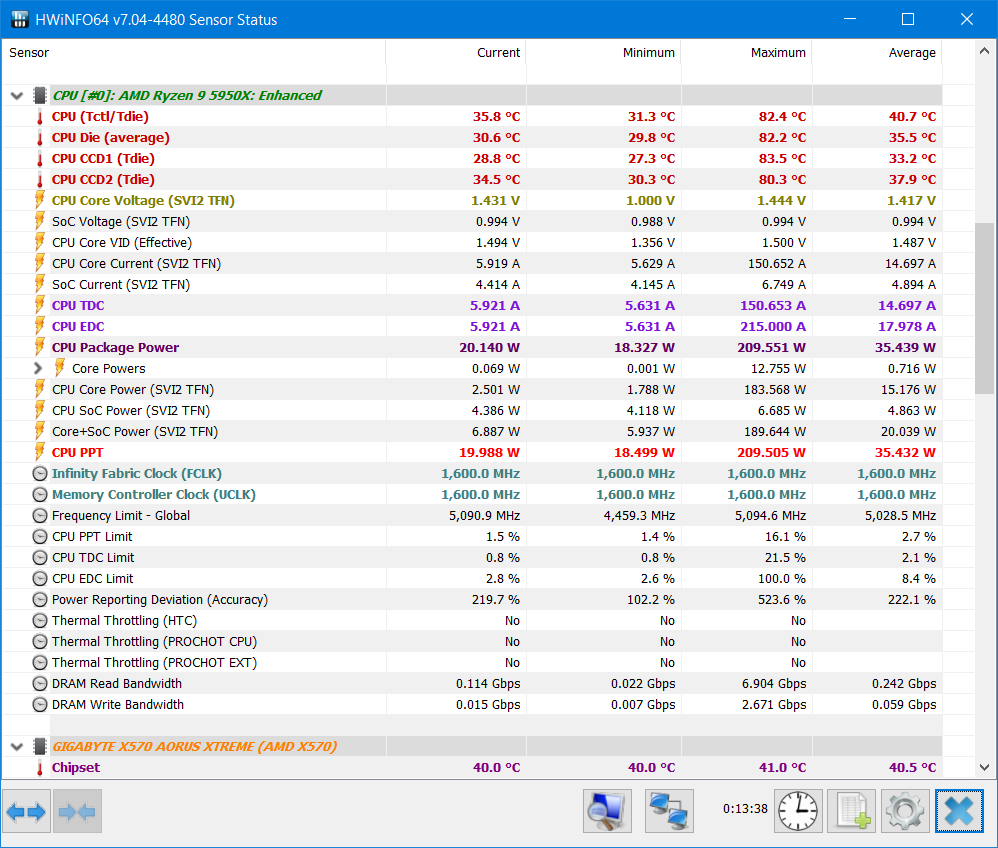The image size is (998, 848).
Task: Click thermometer icon beside Chipset
Action: click(39, 768)
